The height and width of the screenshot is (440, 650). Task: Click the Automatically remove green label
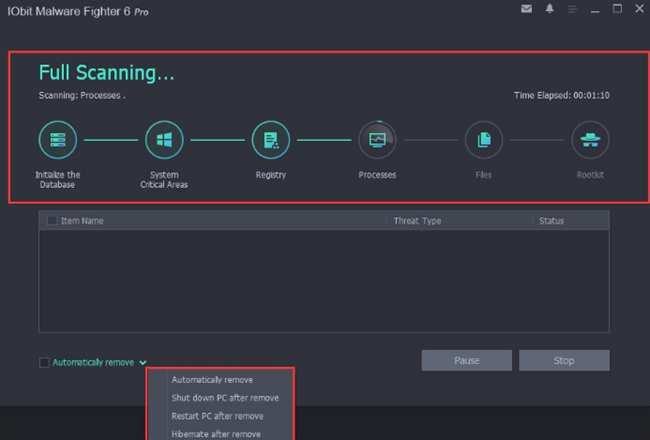click(93, 362)
